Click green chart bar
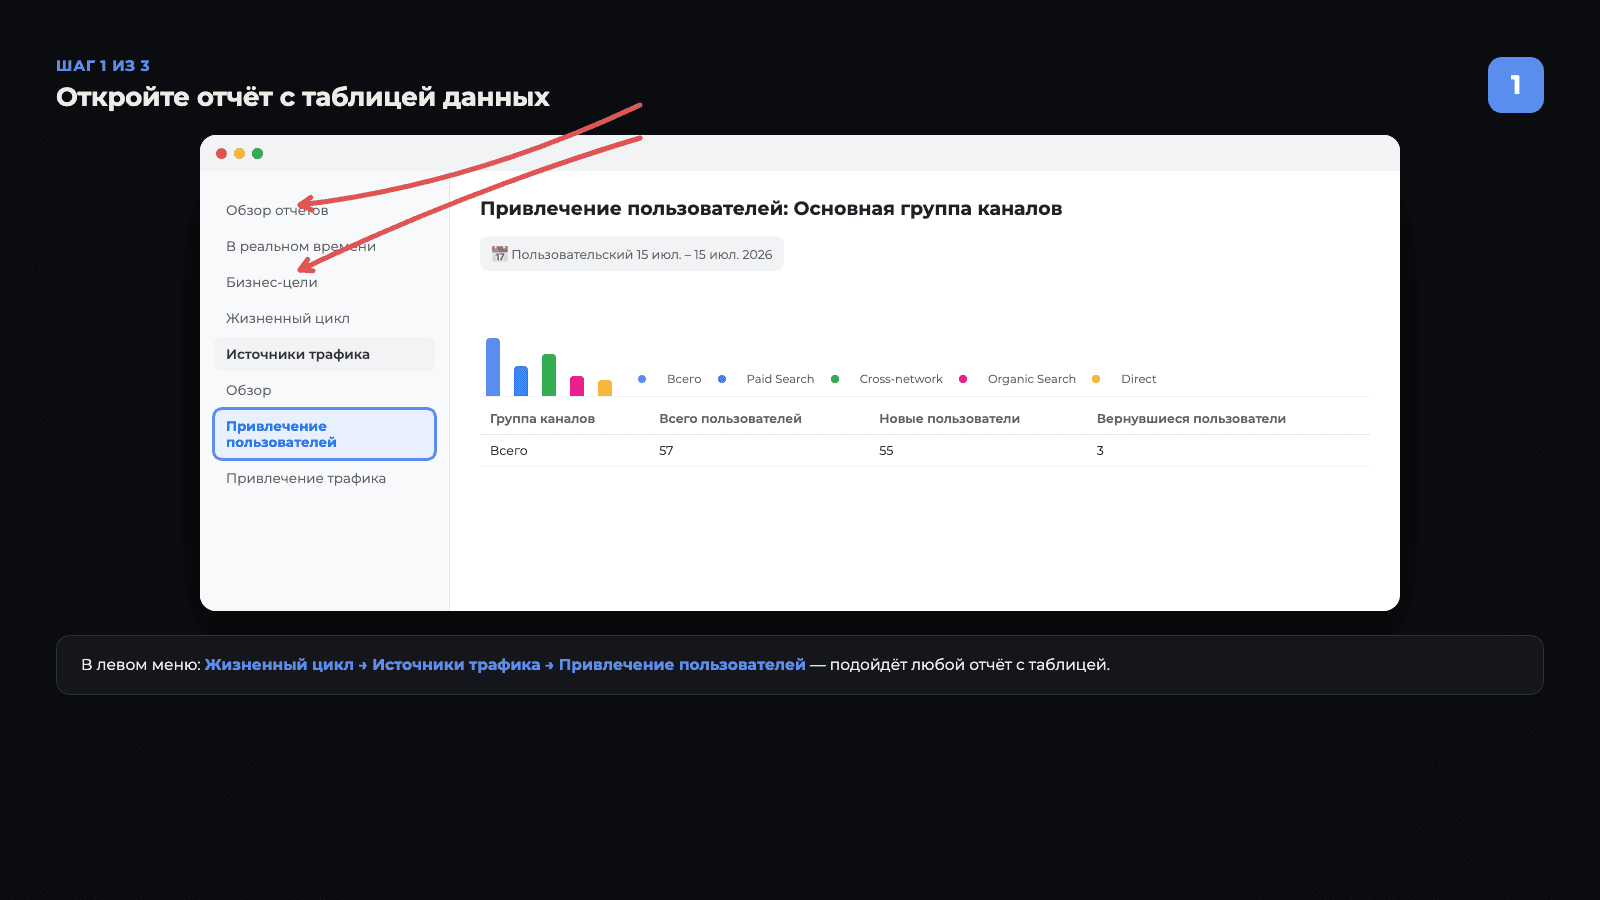 point(549,375)
